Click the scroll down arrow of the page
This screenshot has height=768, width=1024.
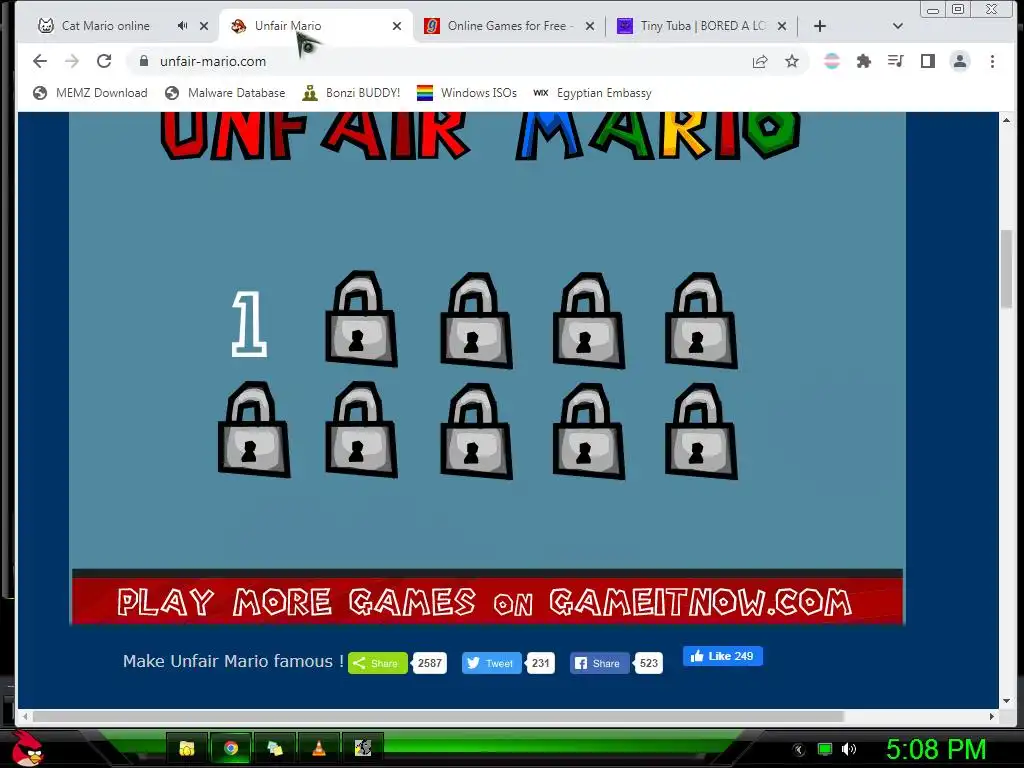1006,701
